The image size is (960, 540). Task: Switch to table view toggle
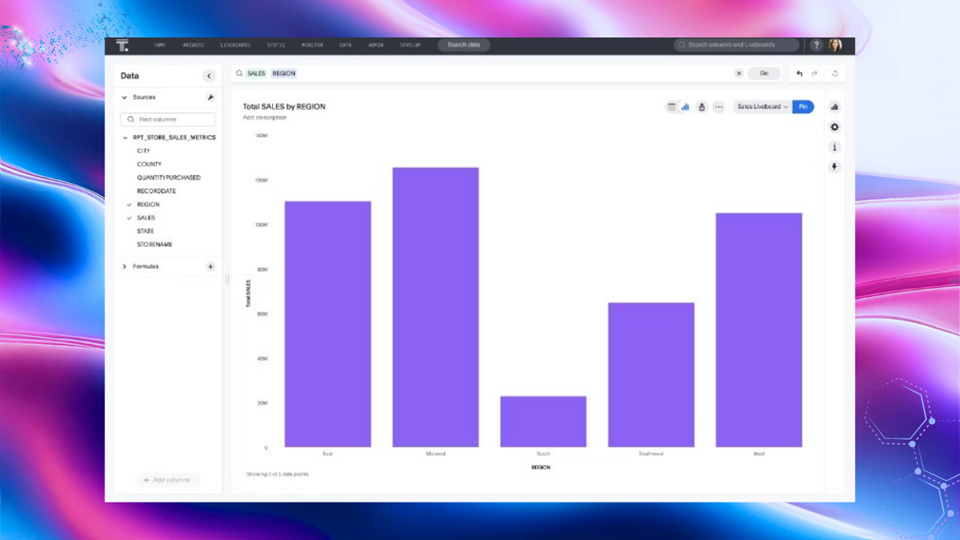pos(672,107)
